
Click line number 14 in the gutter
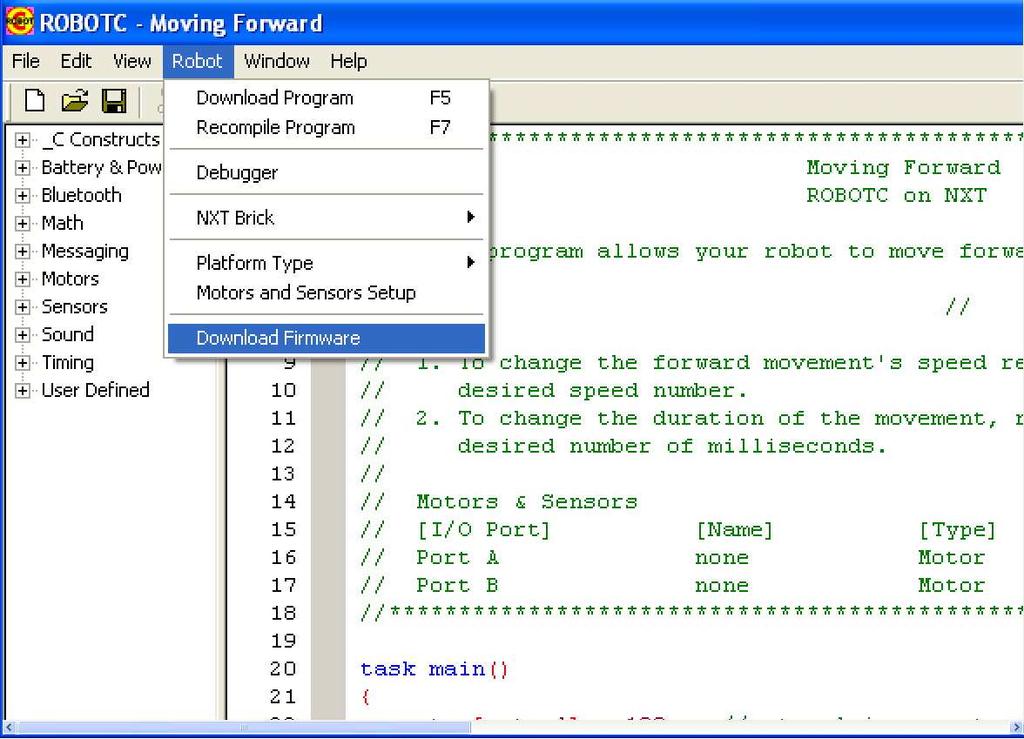[x=283, y=502]
